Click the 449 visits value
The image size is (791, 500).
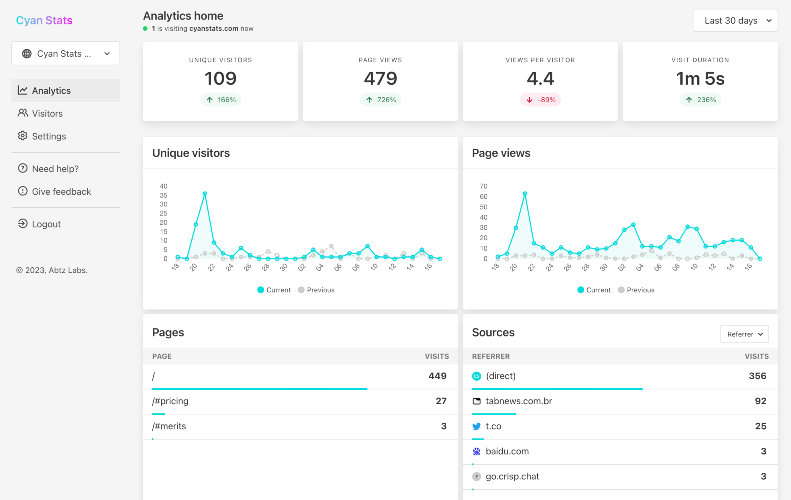tap(437, 376)
